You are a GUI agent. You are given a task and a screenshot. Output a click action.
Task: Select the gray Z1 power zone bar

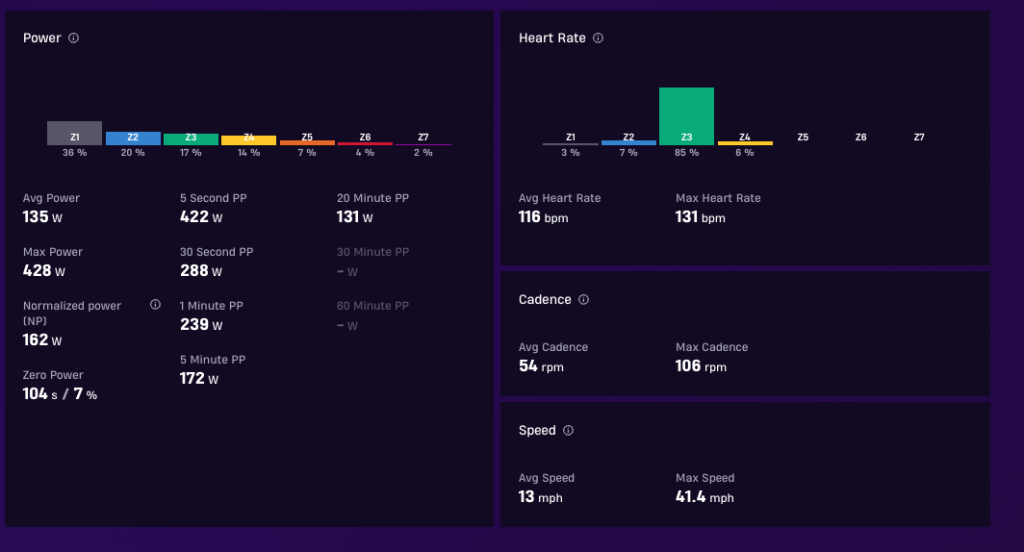[74, 133]
